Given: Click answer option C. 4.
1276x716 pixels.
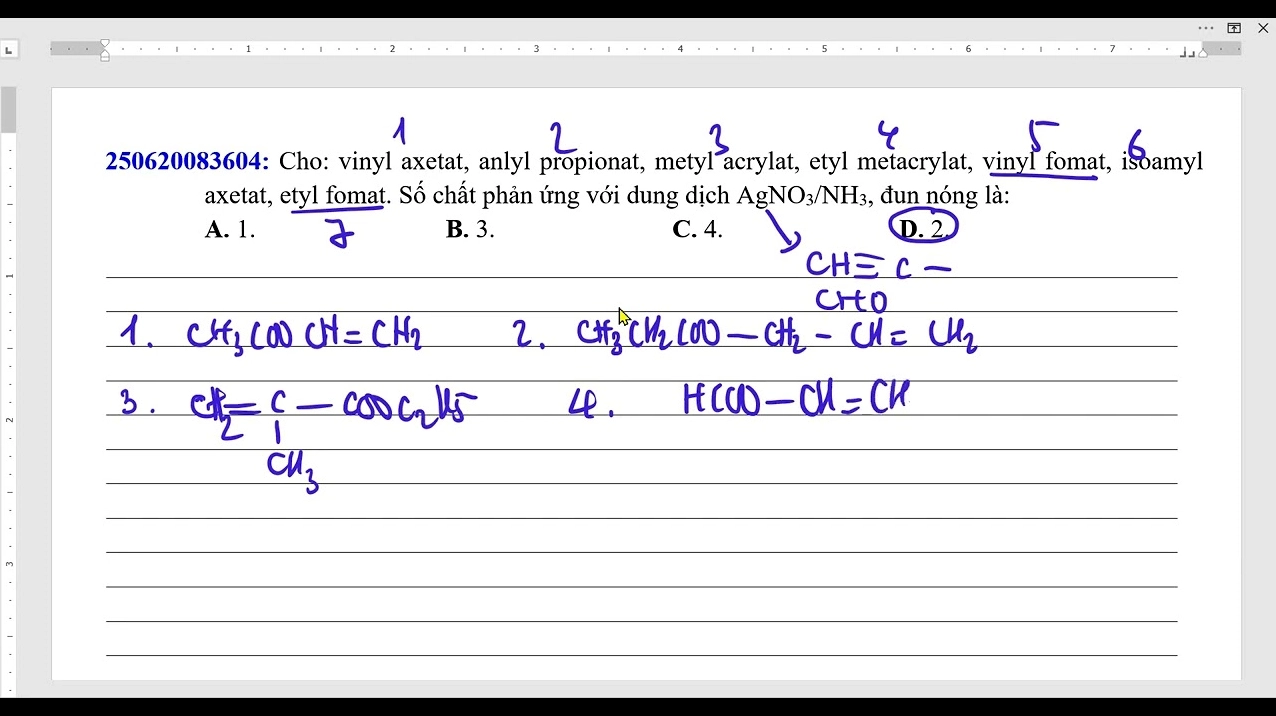Looking at the screenshot, I should click(697, 229).
